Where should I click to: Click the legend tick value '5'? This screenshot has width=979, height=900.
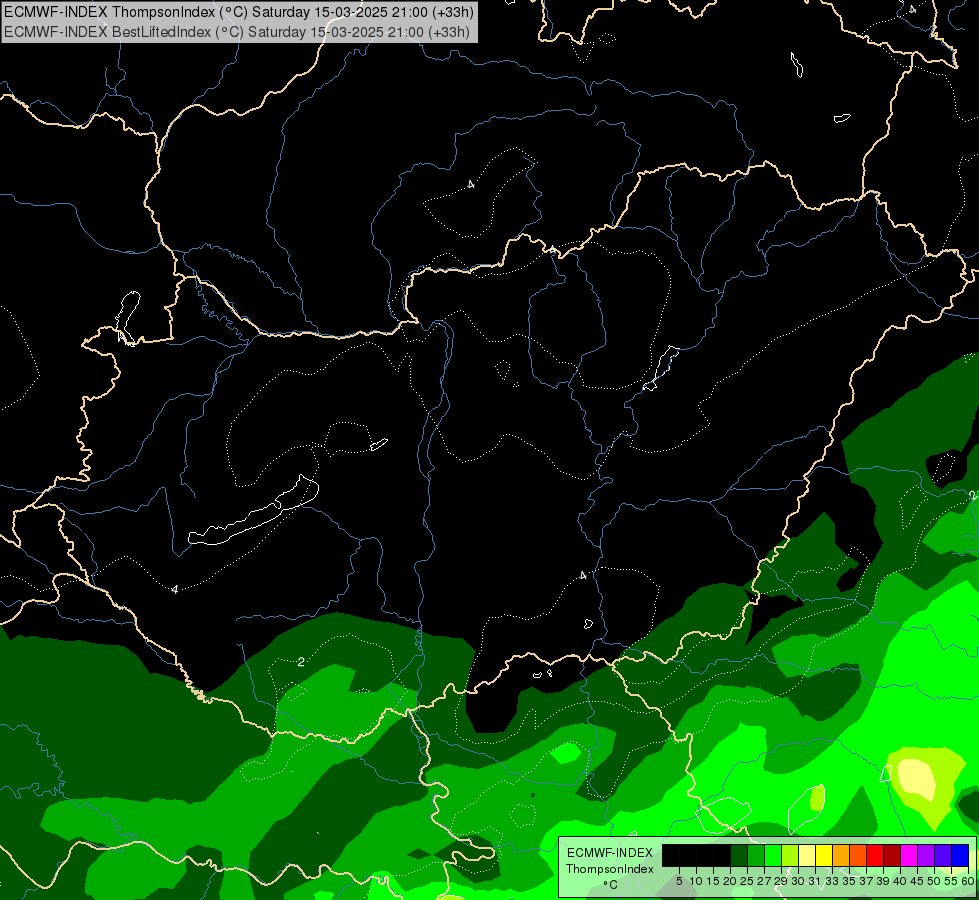click(679, 881)
